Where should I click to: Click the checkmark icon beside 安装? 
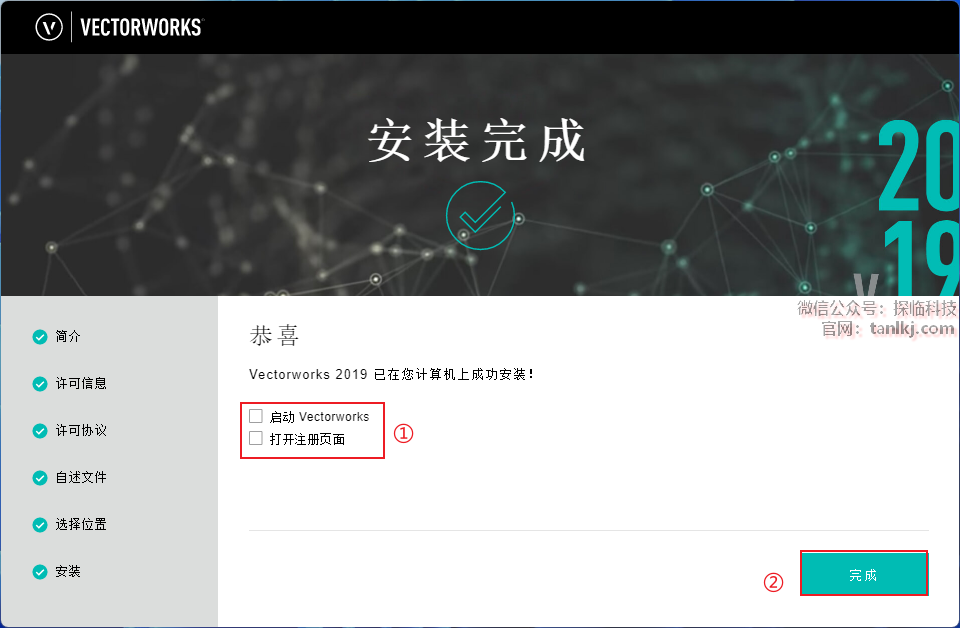click(x=40, y=572)
